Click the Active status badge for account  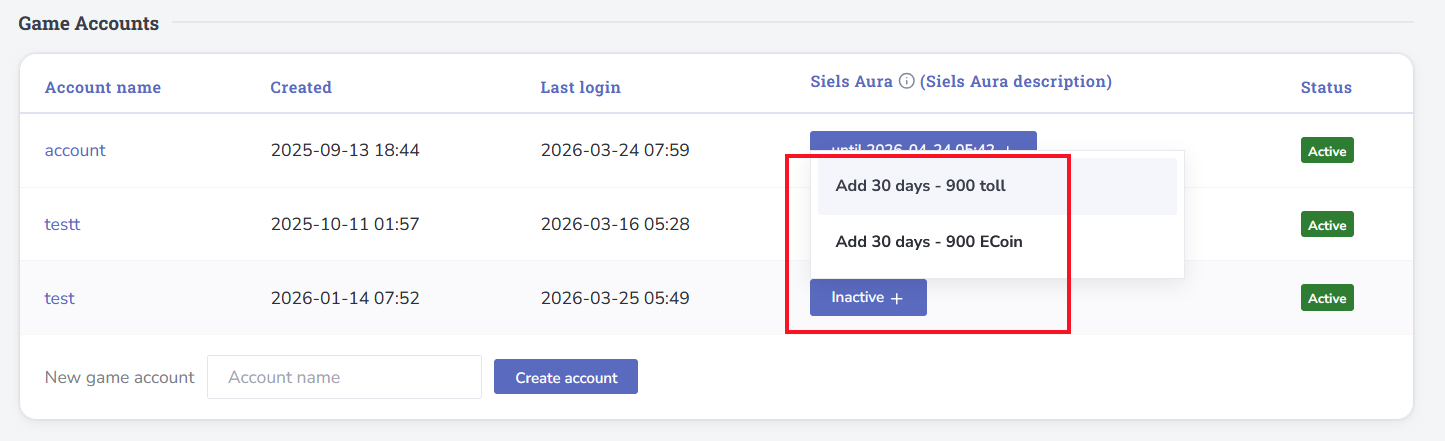1327,151
